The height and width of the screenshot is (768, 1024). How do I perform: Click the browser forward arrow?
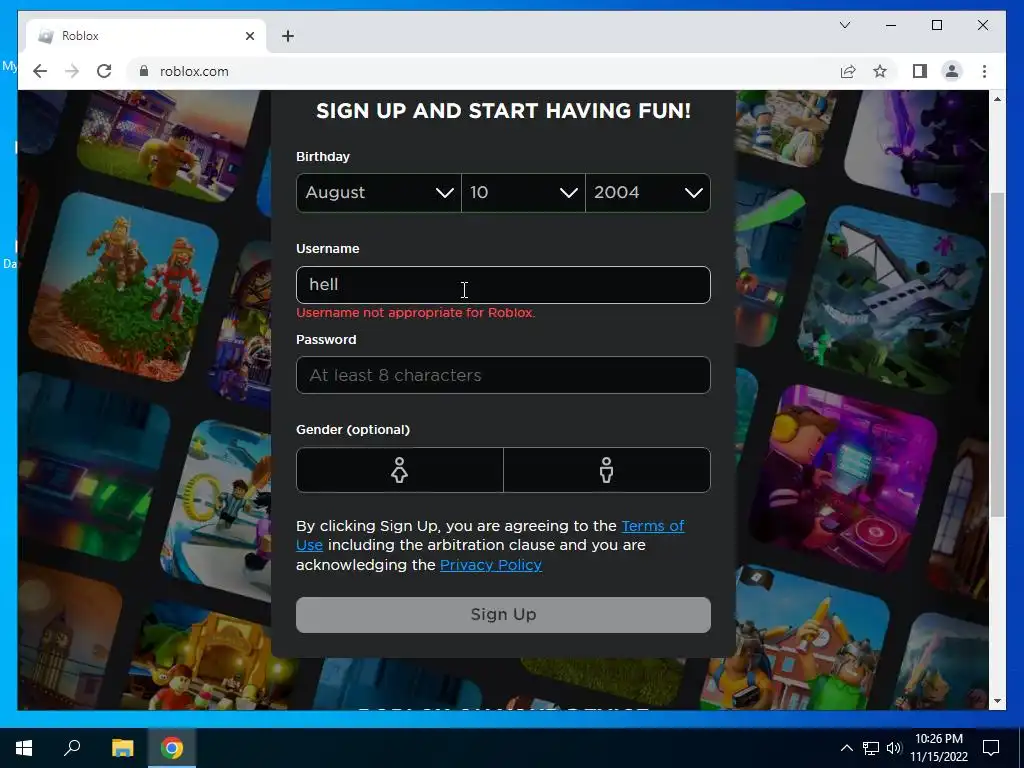[x=72, y=71]
